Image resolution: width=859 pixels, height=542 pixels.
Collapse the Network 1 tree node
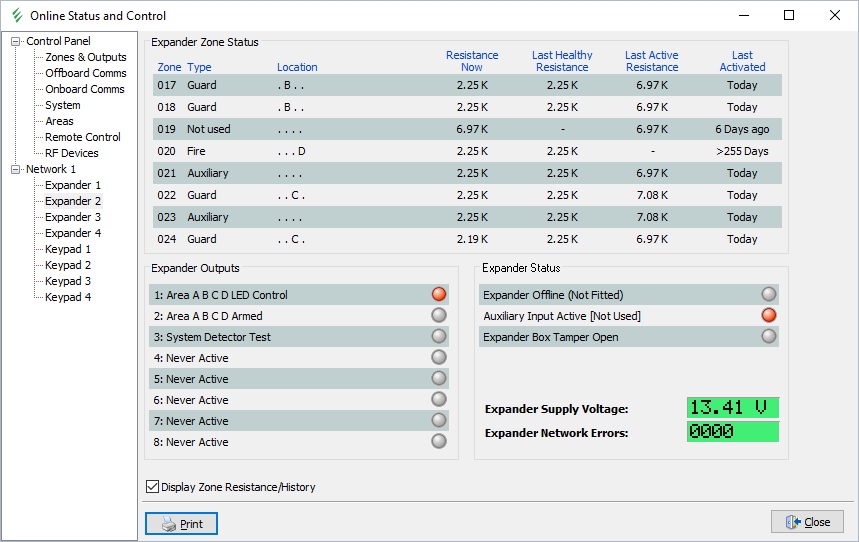[16, 169]
